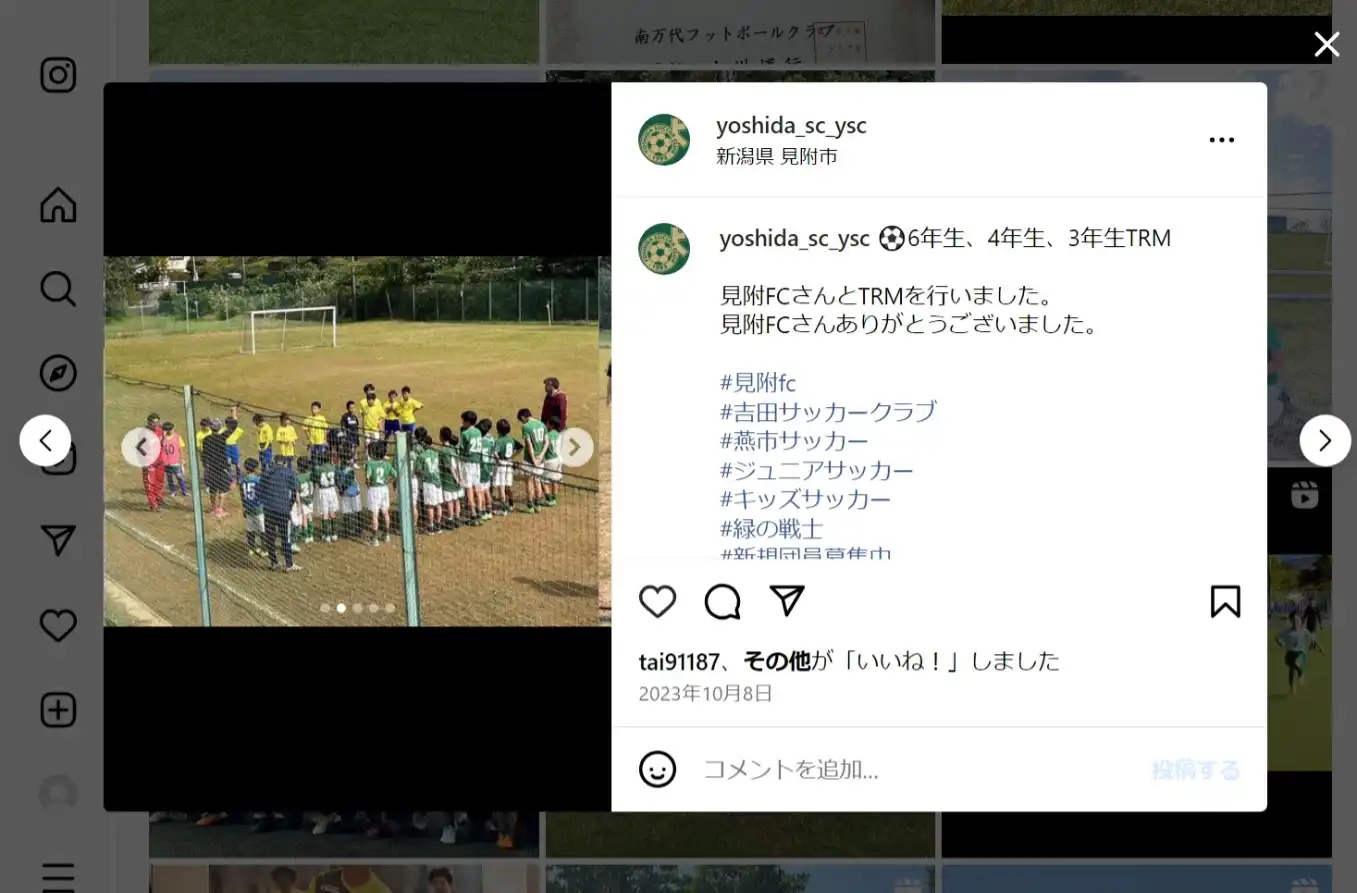
Task: Open yoshida_sc_ysc profile from header username
Action: click(791, 126)
